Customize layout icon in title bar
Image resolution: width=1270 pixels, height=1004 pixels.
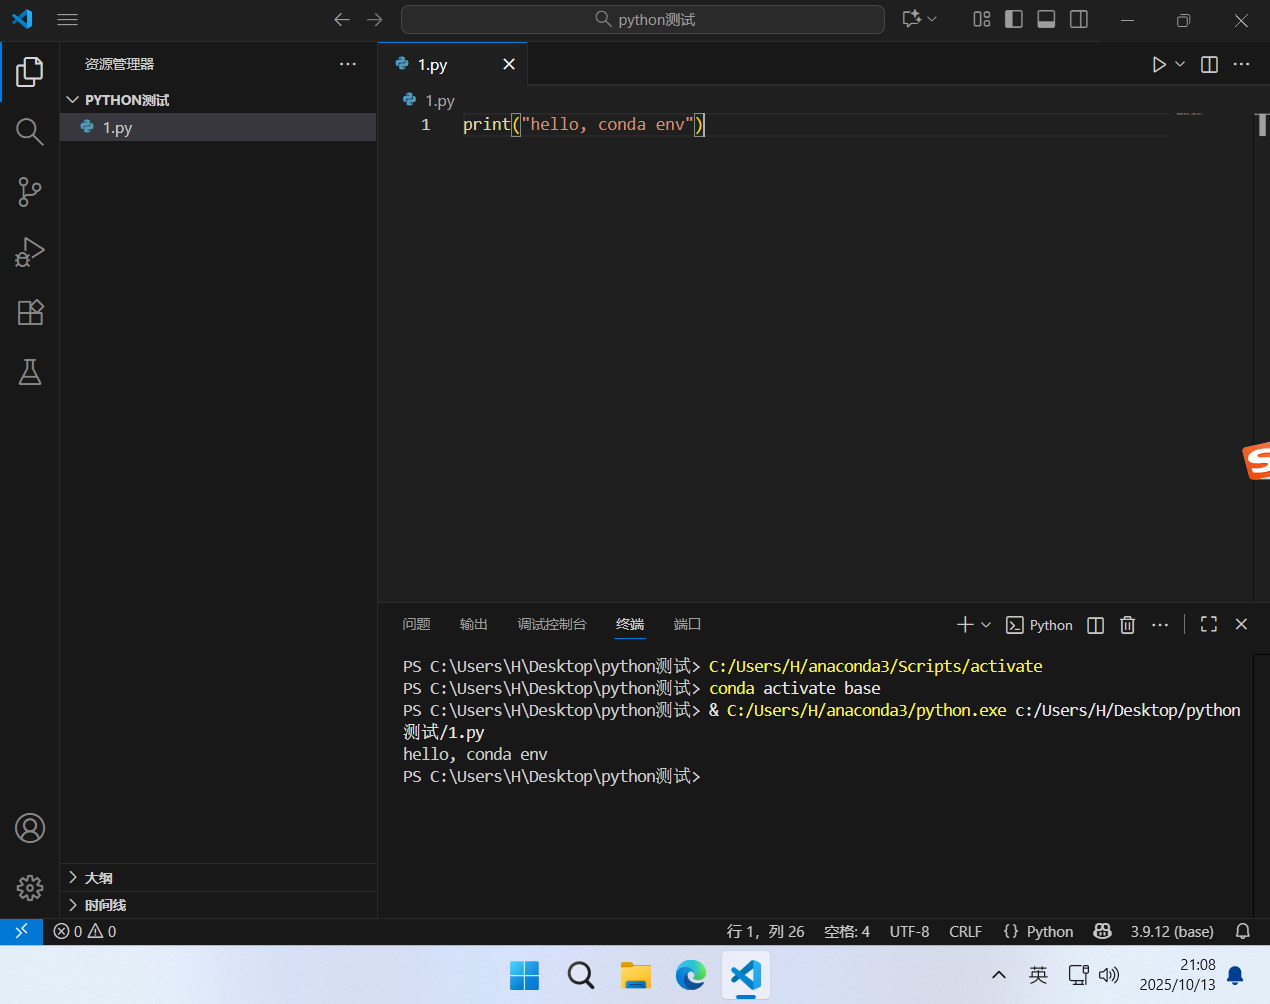(x=981, y=19)
